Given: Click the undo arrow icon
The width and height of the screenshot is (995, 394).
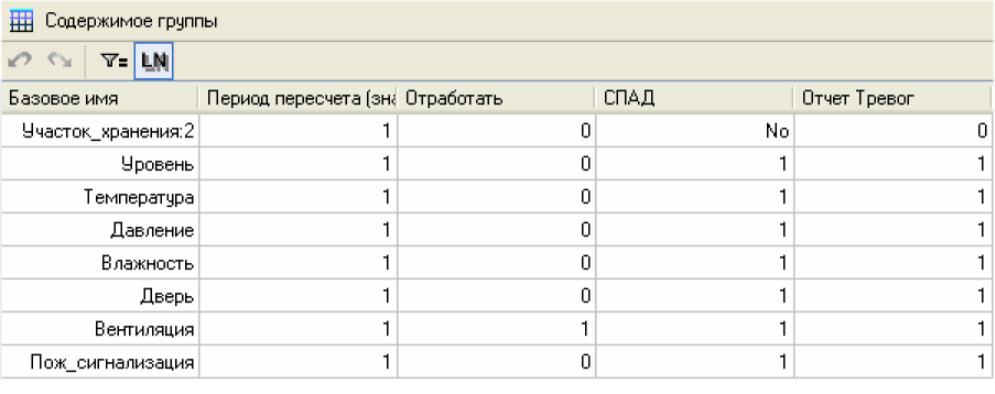Looking at the screenshot, I should click(20, 61).
